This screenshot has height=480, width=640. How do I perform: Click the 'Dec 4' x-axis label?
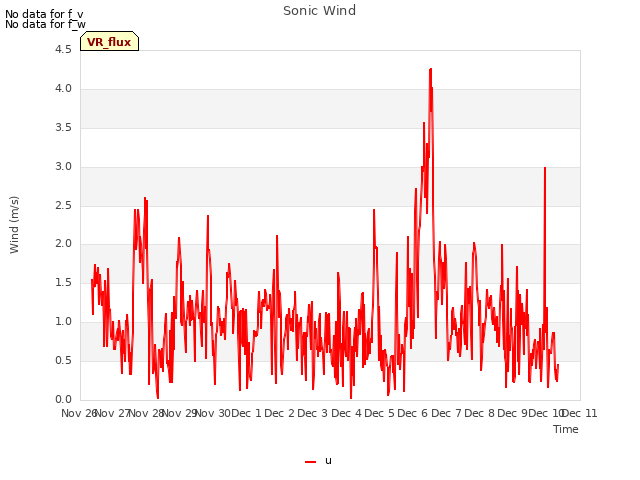coord(346,413)
